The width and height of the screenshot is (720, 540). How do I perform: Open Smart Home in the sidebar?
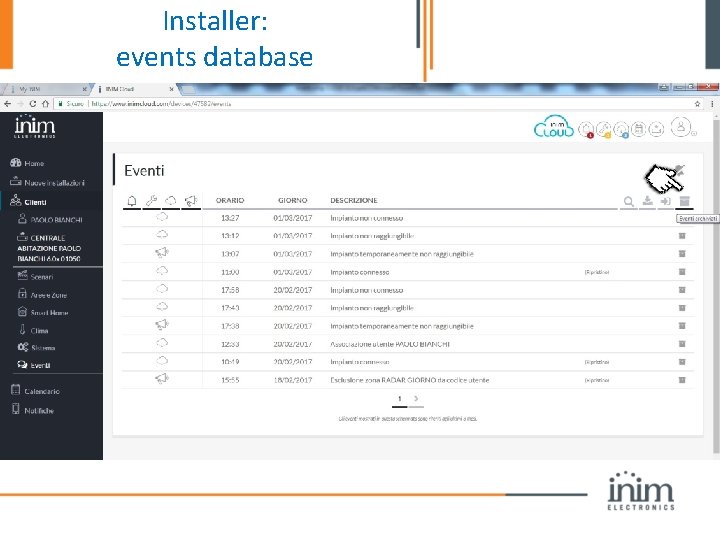(x=43, y=312)
